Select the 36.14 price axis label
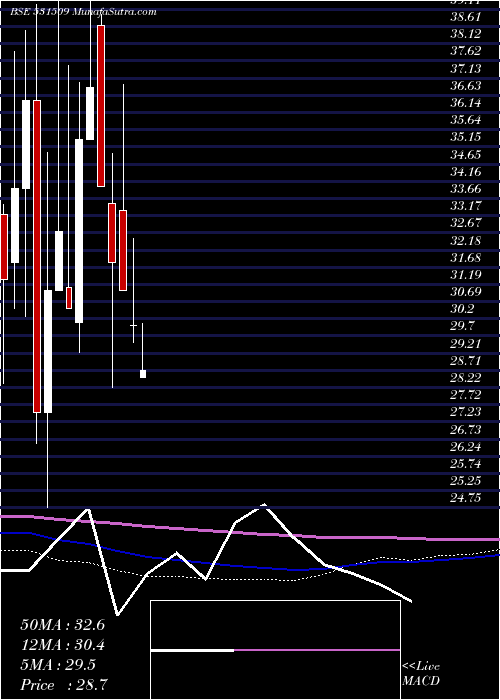The width and height of the screenshot is (500, 700). (466, 103)
